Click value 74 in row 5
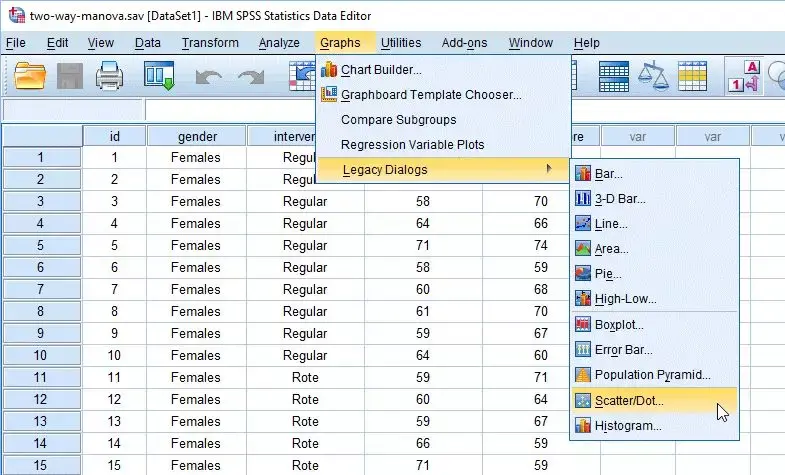The image size is (785, 475). click(x=541, y=245)
